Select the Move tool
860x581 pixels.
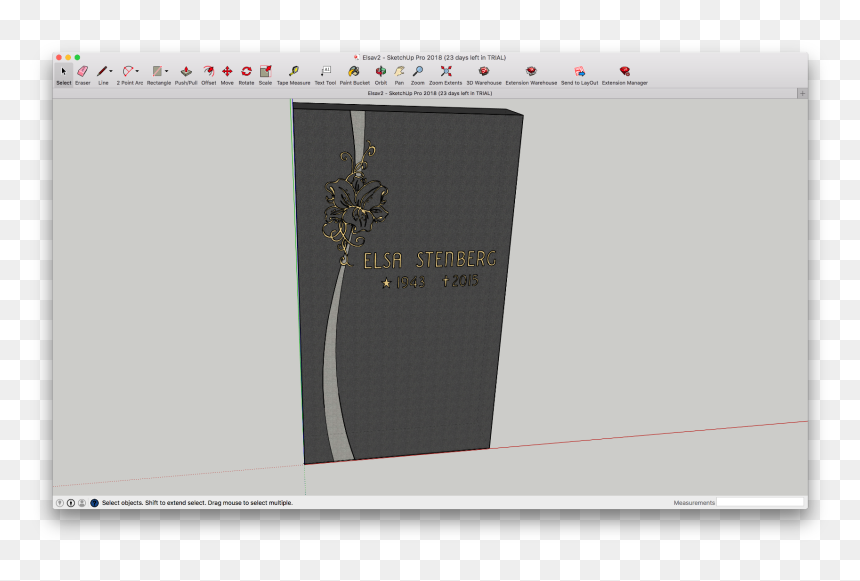227,75
